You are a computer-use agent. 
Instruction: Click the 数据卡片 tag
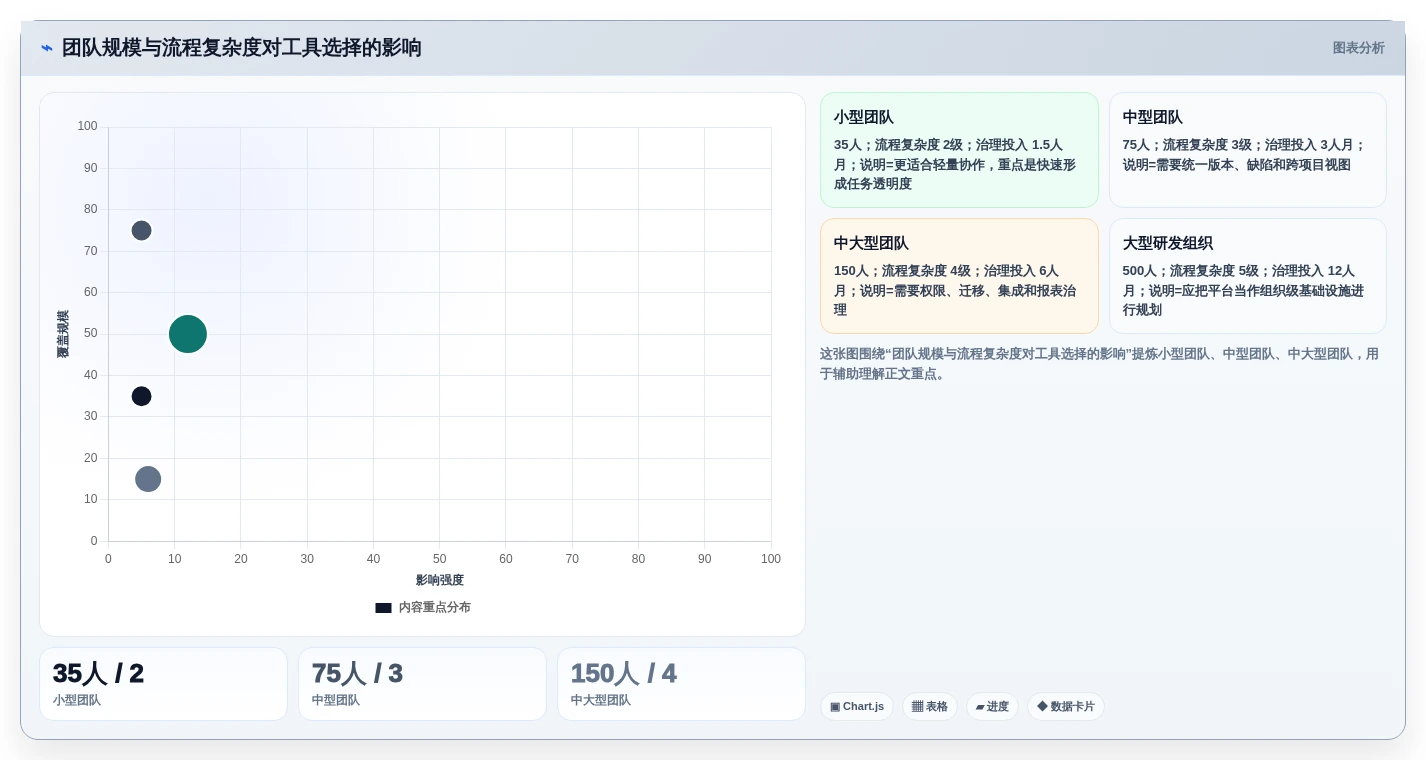1066,707
